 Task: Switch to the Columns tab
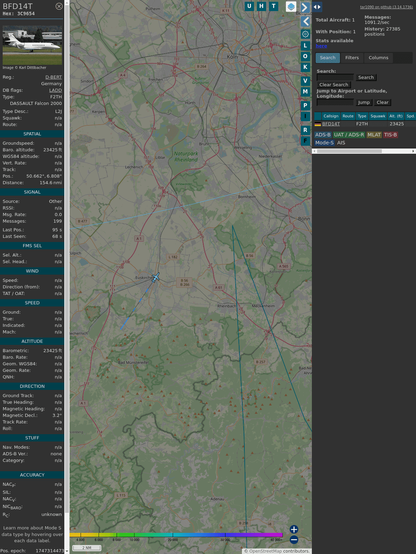(x=378, y=58)
